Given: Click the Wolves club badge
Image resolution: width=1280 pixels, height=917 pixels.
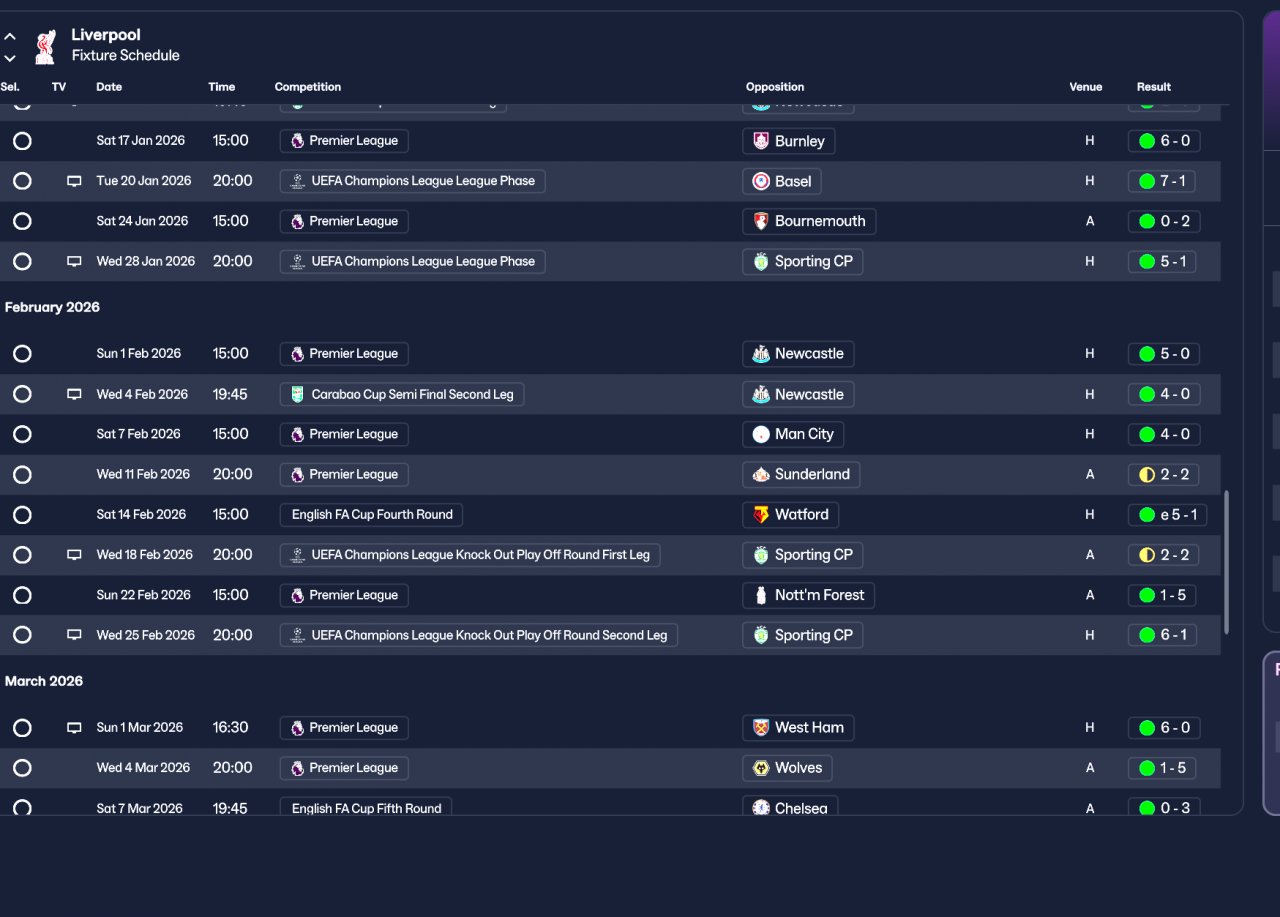Looking at the screenshot, I should tap(761, 768).
